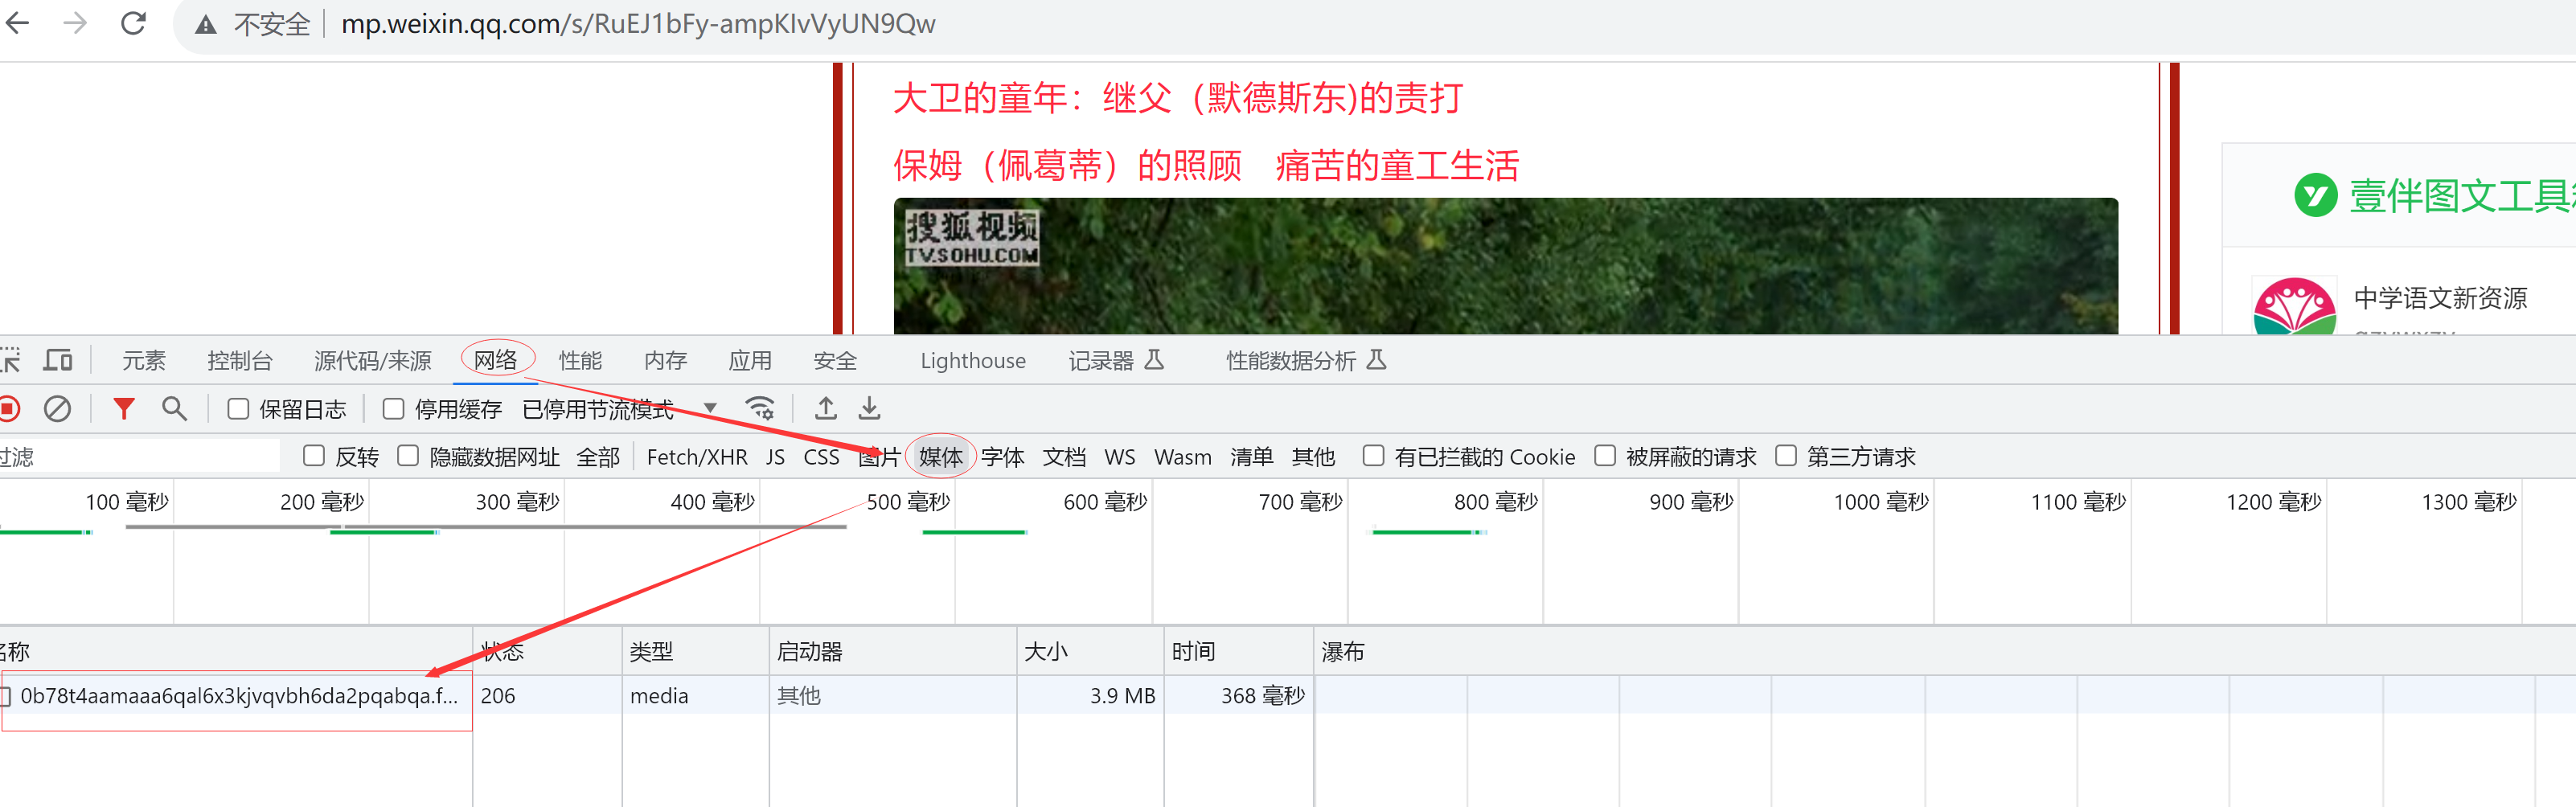The width and height of the screenshot is (2576, 807).
Task: Go forward with the browser forward arrow
Action: (75, 23)
